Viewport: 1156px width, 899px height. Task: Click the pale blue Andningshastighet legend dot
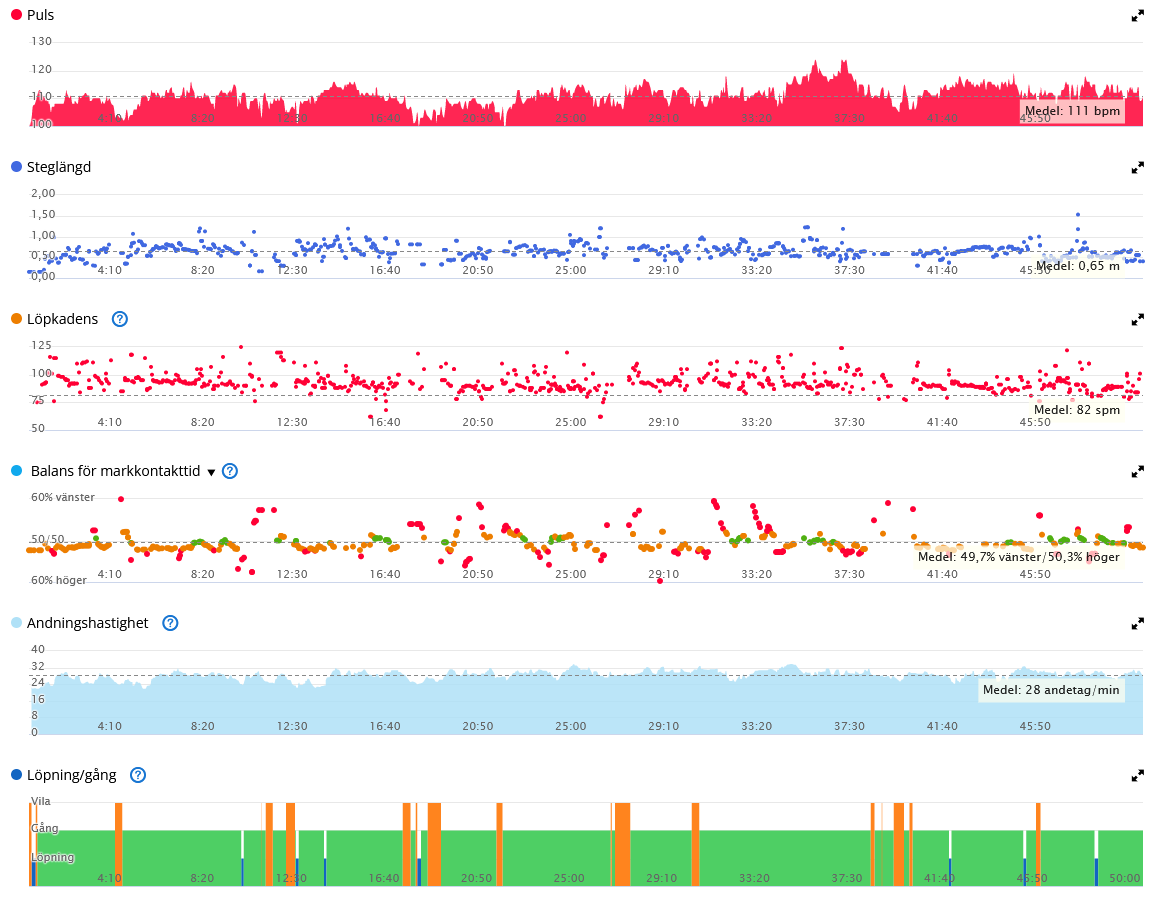[x=17, y=622]
